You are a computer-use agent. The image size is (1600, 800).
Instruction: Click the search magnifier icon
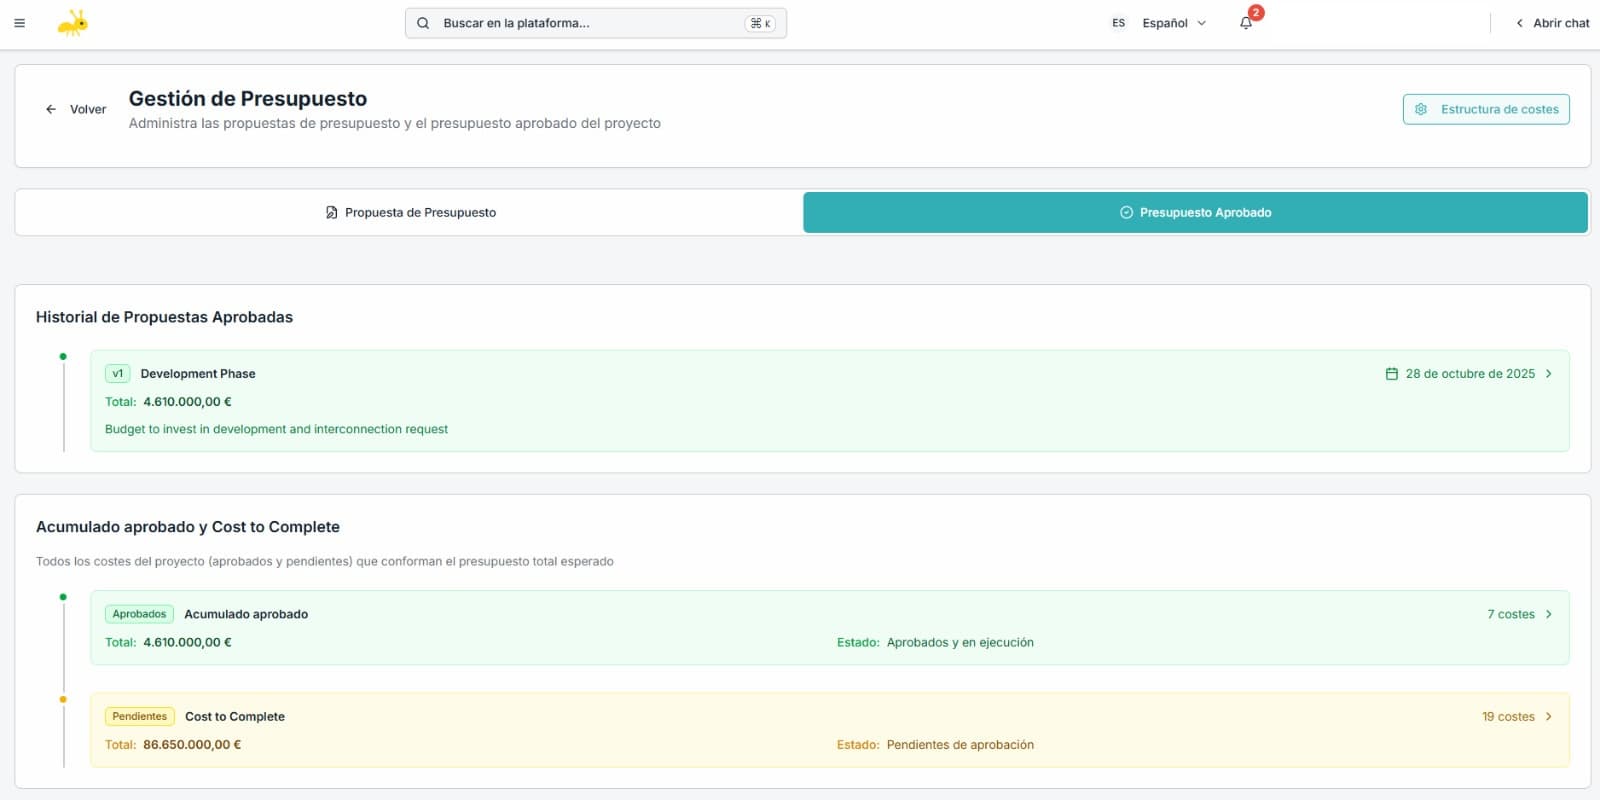click(x=423, y=23)
